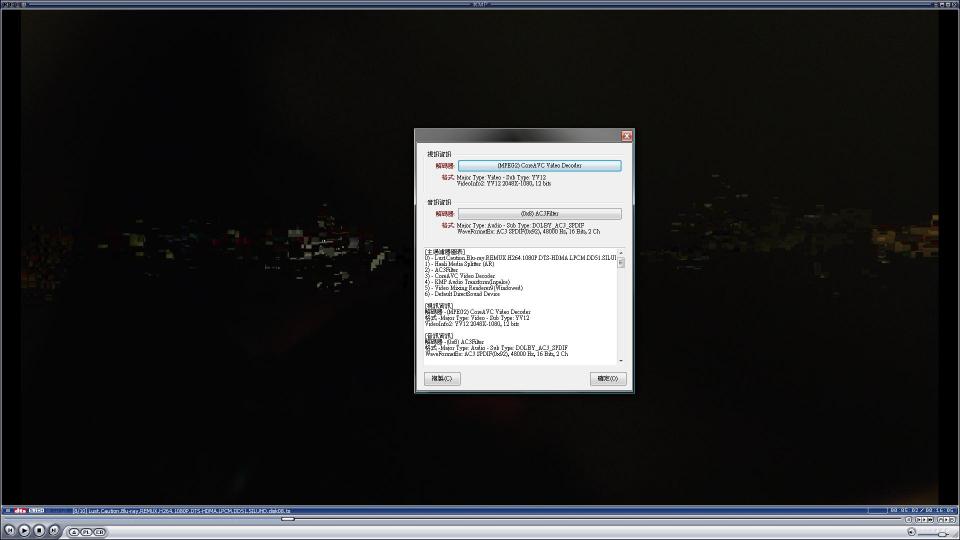Click the seek bar position handle
The width and height of the screenshot is (960, 540).
pos(288,519)
